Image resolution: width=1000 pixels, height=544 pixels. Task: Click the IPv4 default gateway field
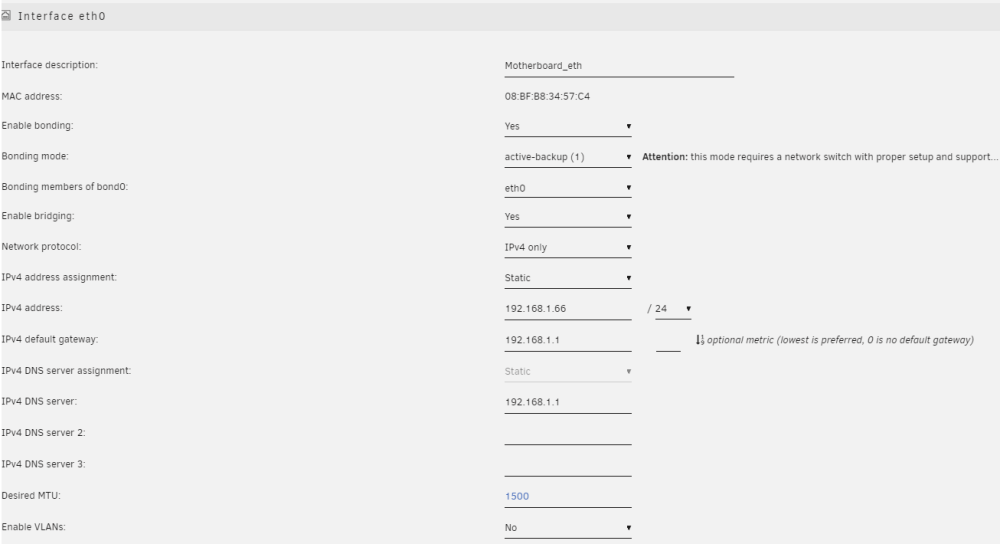pos(568,340)
